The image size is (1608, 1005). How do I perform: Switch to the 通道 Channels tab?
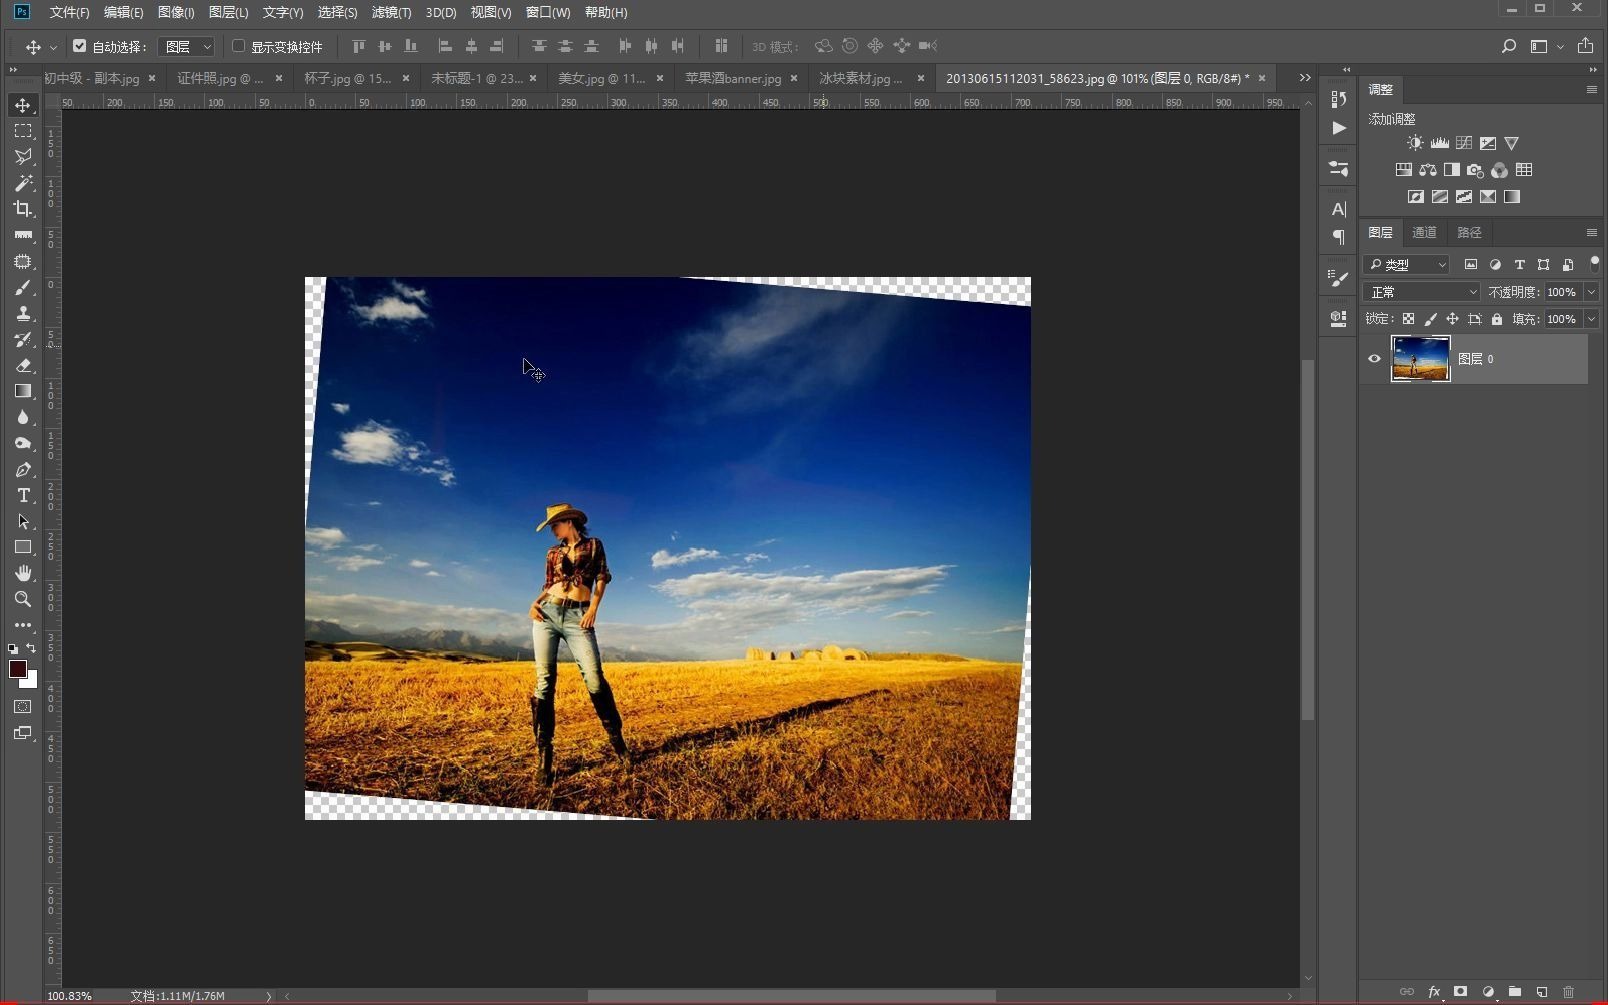click(x=1424, y=233)
